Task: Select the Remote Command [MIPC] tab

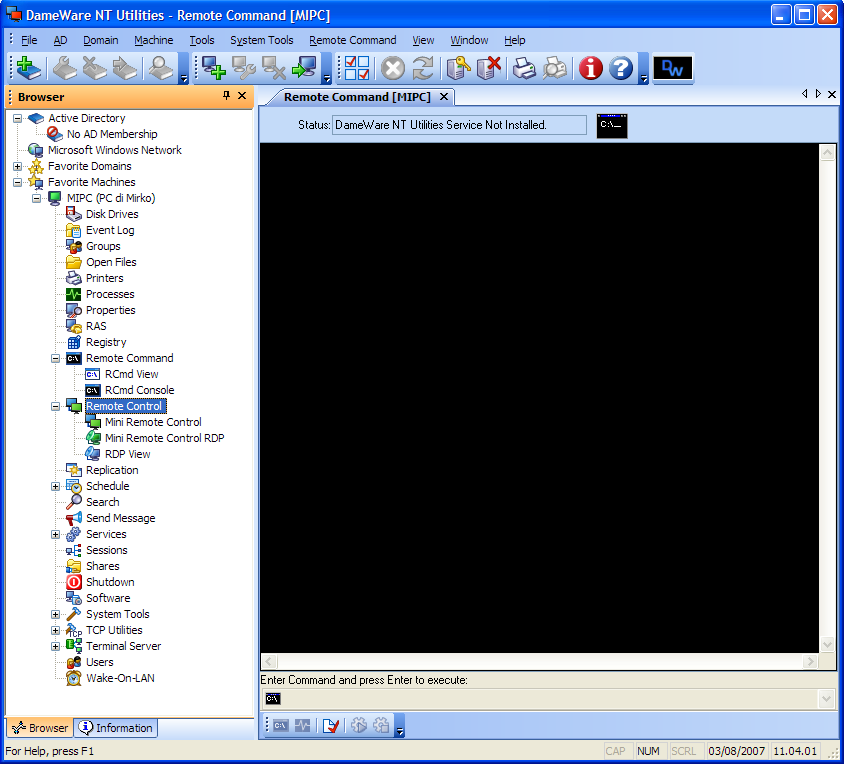Action: click(357, 97)
